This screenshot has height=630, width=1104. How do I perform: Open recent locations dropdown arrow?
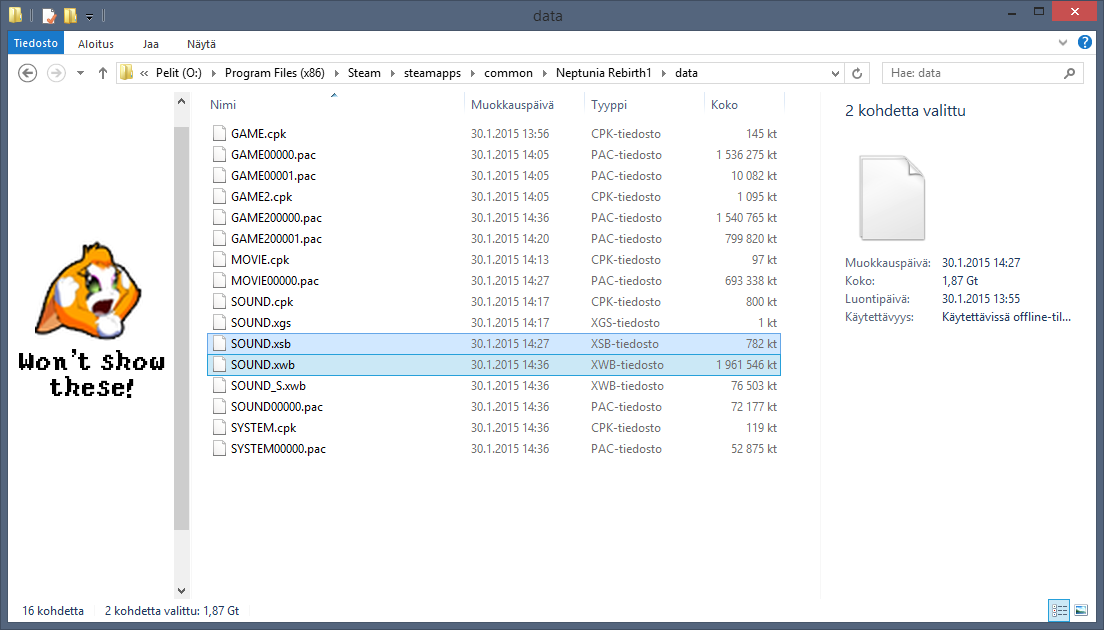(x=80, y=73)
